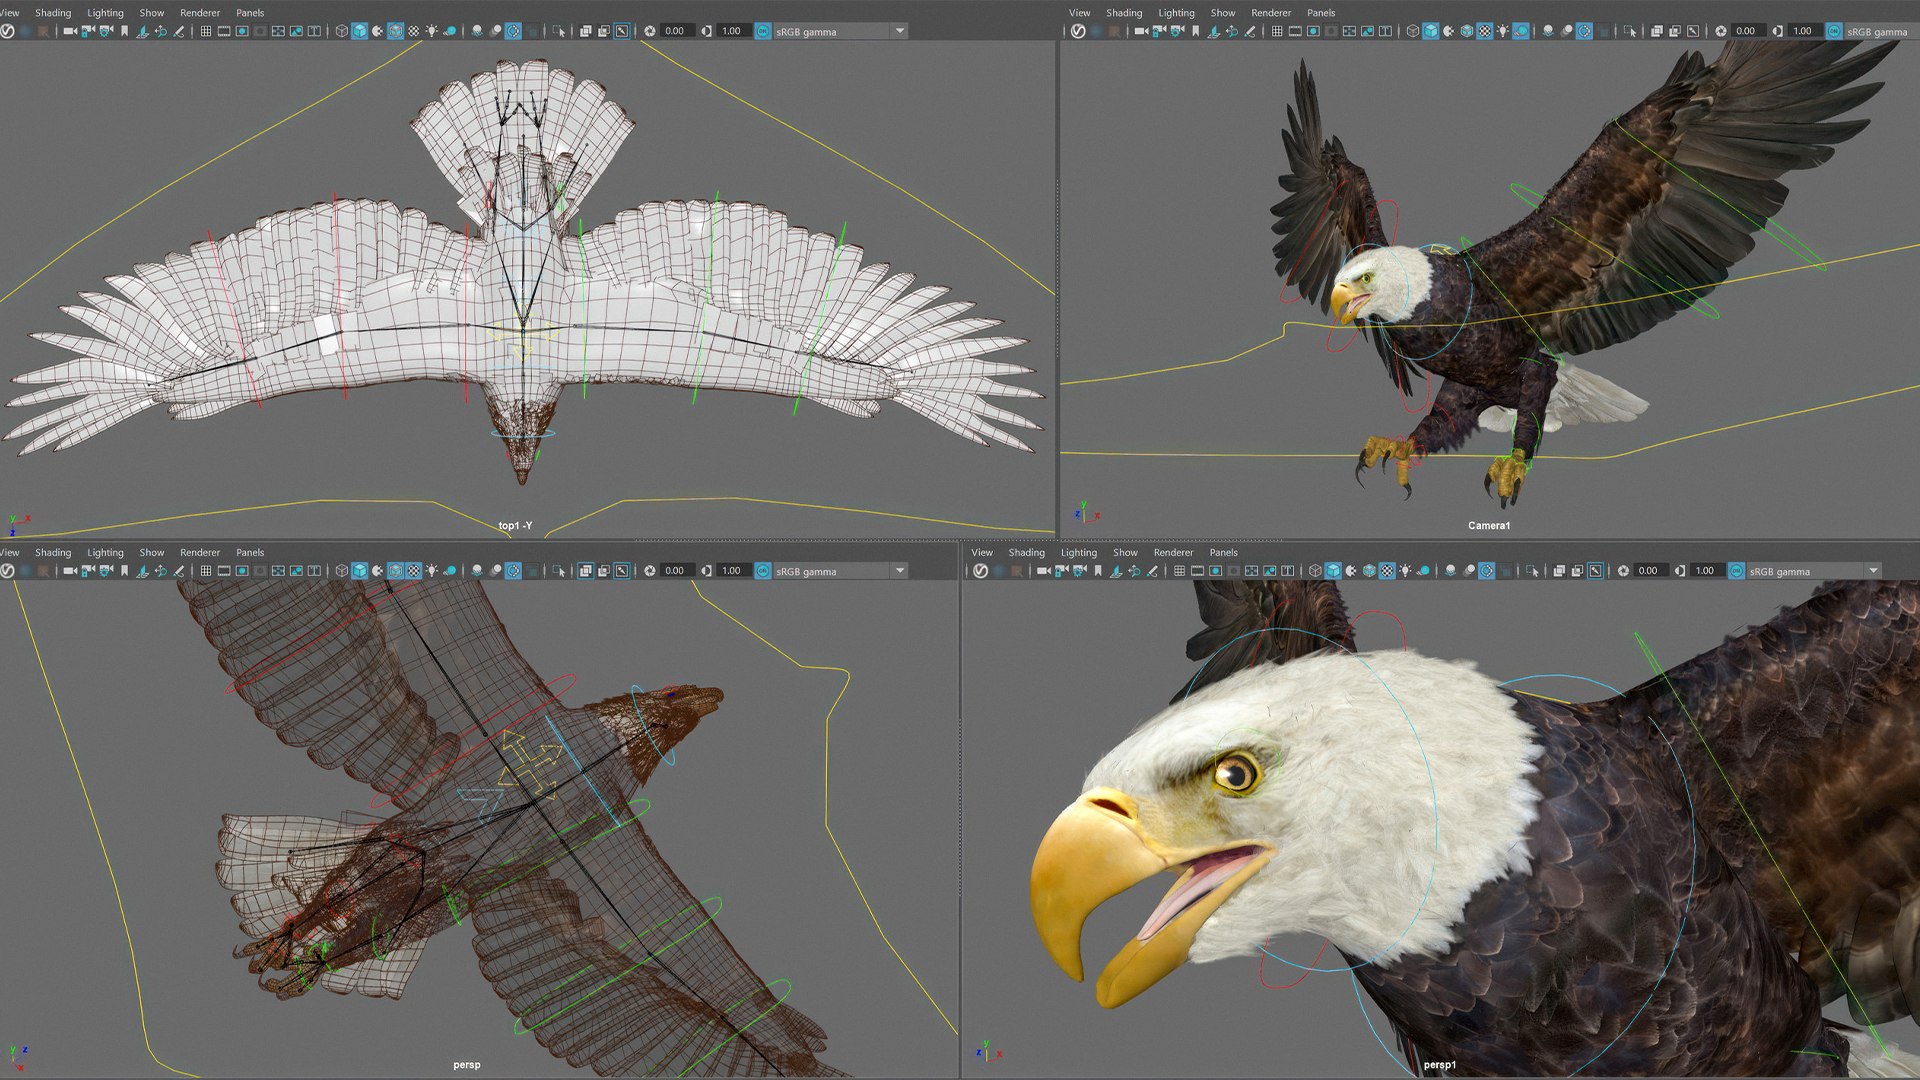Screen dimensions: 1920x1080
Task: Click select camera icon in Camera1 toolbar
Action: [1141, 31]
